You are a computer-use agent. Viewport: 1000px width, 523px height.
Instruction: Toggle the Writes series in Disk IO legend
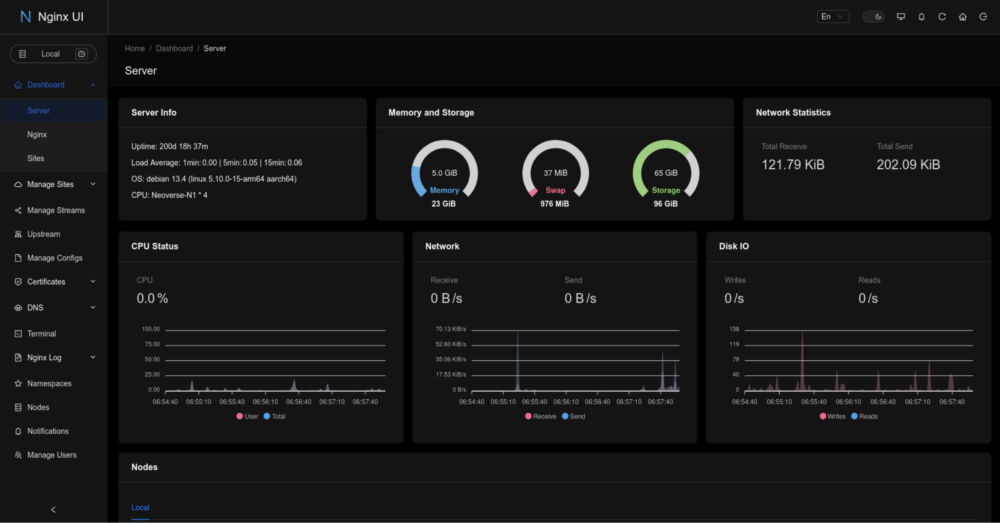point(832,416)
